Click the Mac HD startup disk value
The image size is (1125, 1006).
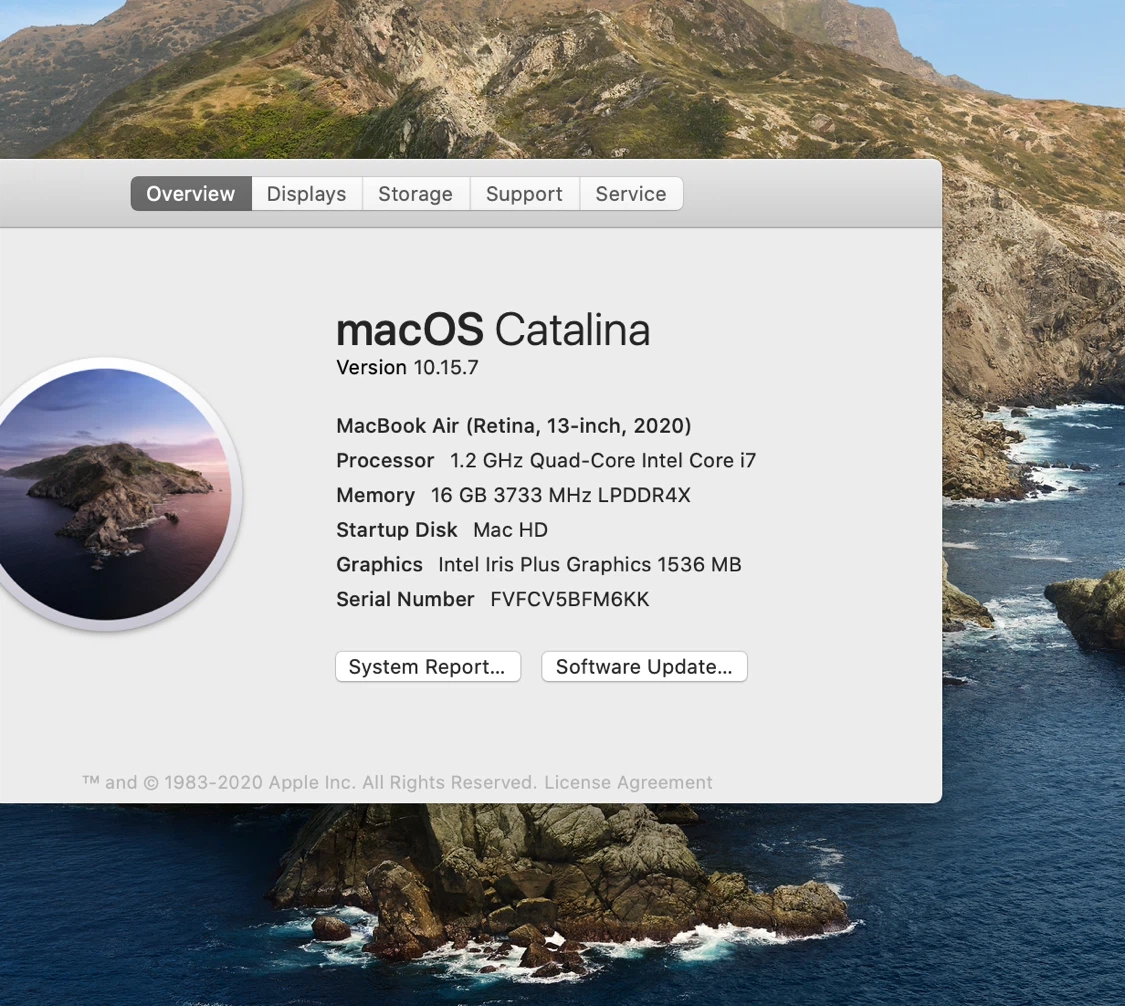[x=510, y=530]
